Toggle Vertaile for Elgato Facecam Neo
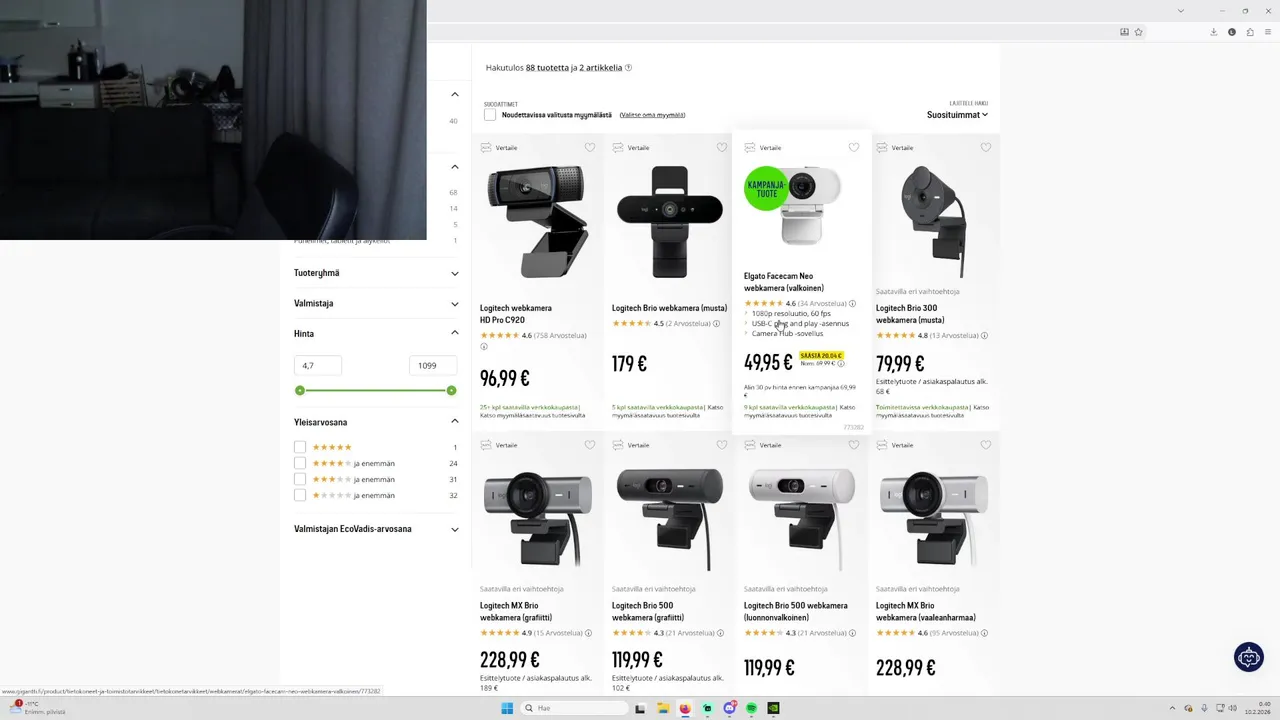The width and height of the screenshot is (1280, 720). [x=763, y=147]
